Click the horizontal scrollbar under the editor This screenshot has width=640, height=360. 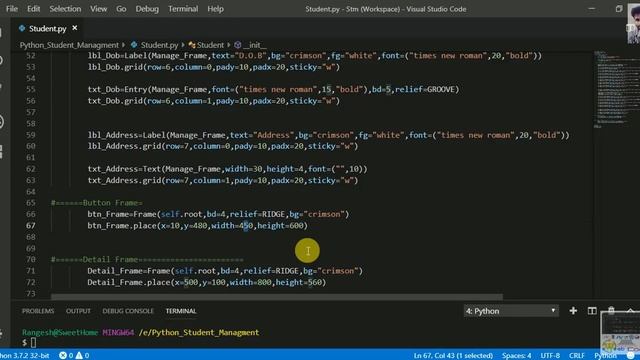coord(277,297)
